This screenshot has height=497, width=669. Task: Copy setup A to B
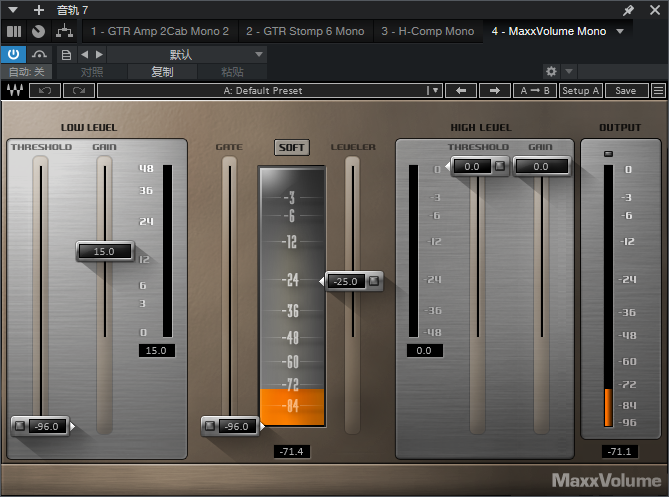tap(535, 90)
